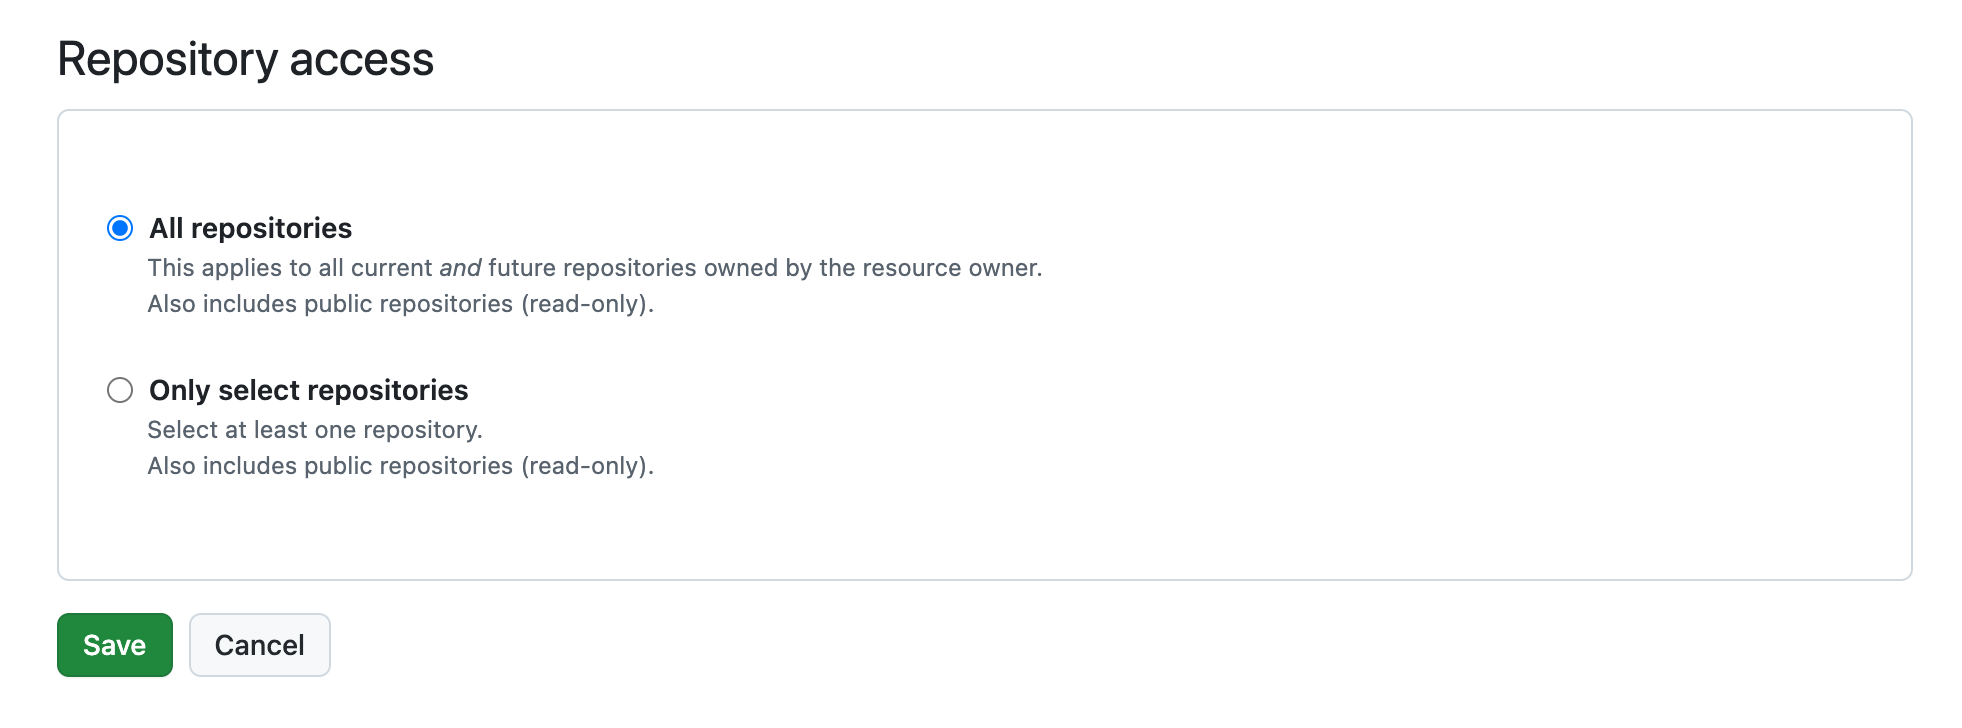Click the word "All" in first option label

pyautogui.click(x=166, y=229)
